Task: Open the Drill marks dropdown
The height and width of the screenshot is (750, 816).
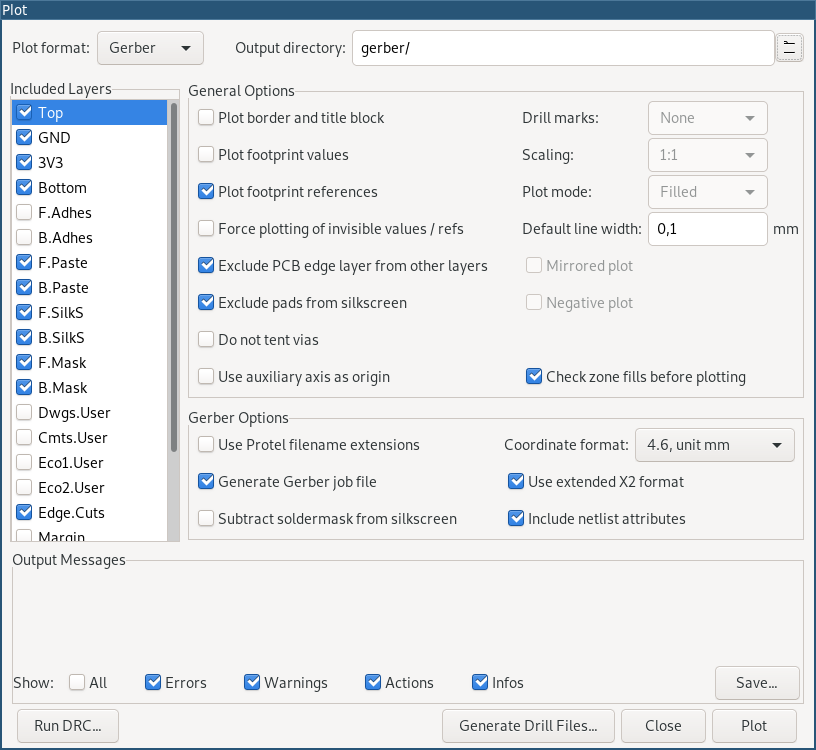Action: (707, 118)
